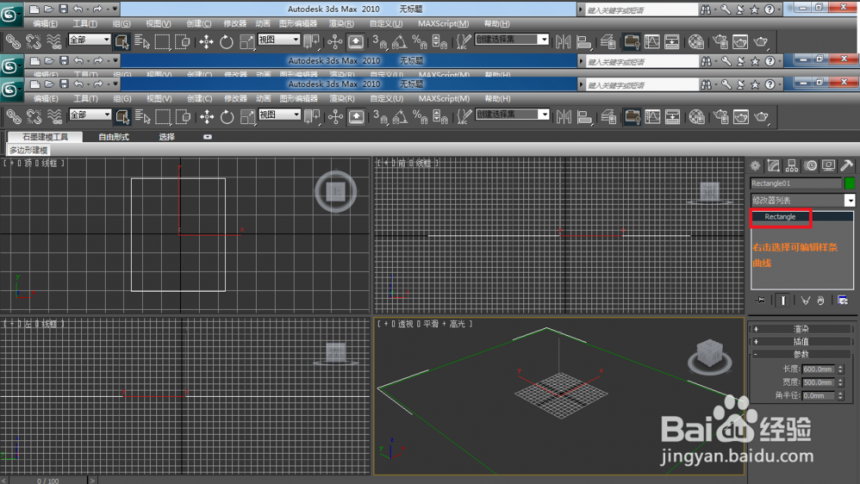Click Make Unique under the modifier stack
Screen dimensions: 860x484
coord(805,300)
